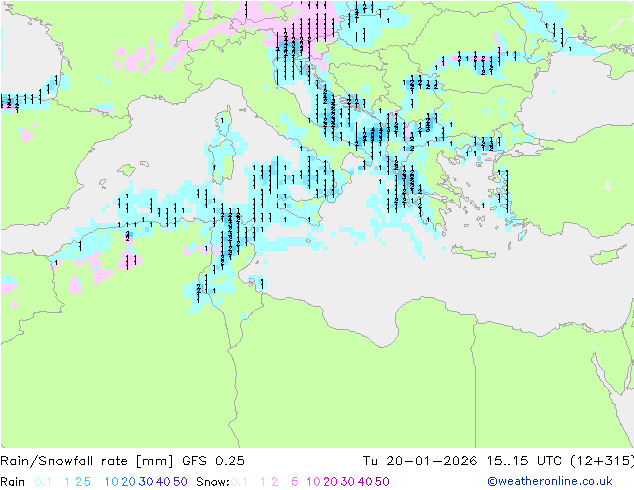Select snow legend value 10
Image resolution: width=634 pixels, height=490 pixels.
[313, 482]
